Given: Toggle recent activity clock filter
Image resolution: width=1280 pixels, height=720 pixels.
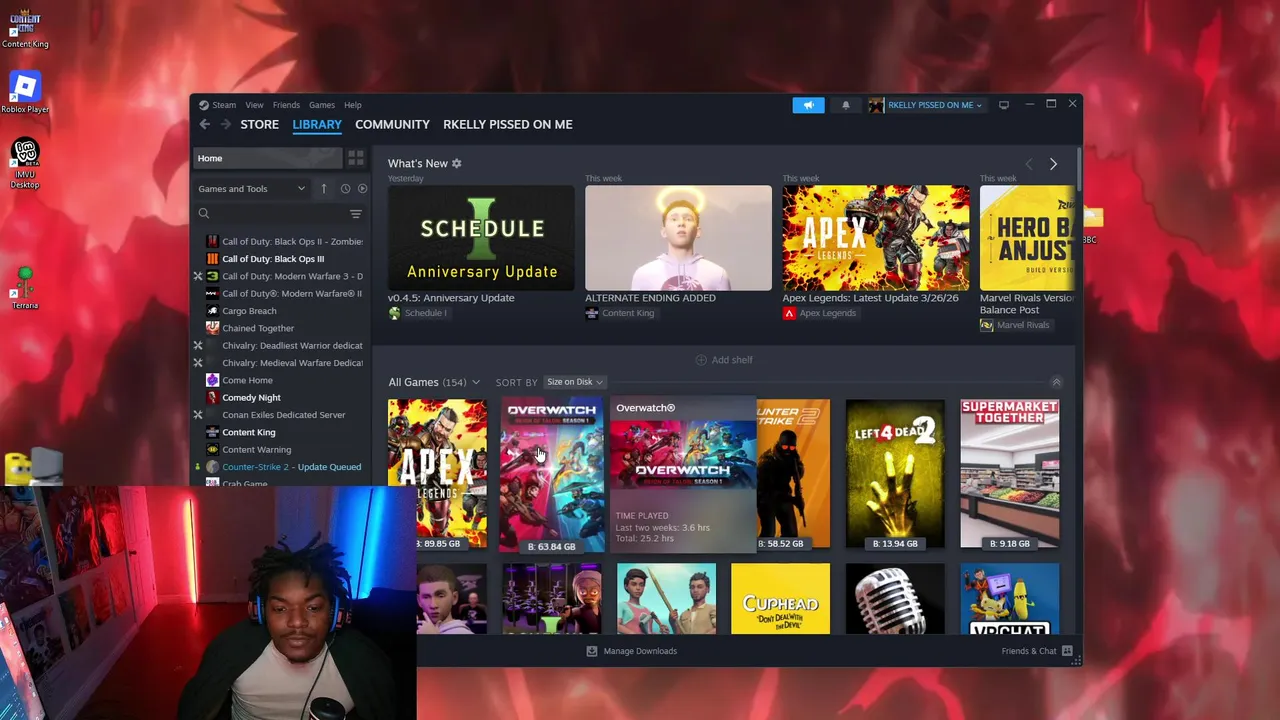Looking at the screenshot, I should click(x=345, y=188).
